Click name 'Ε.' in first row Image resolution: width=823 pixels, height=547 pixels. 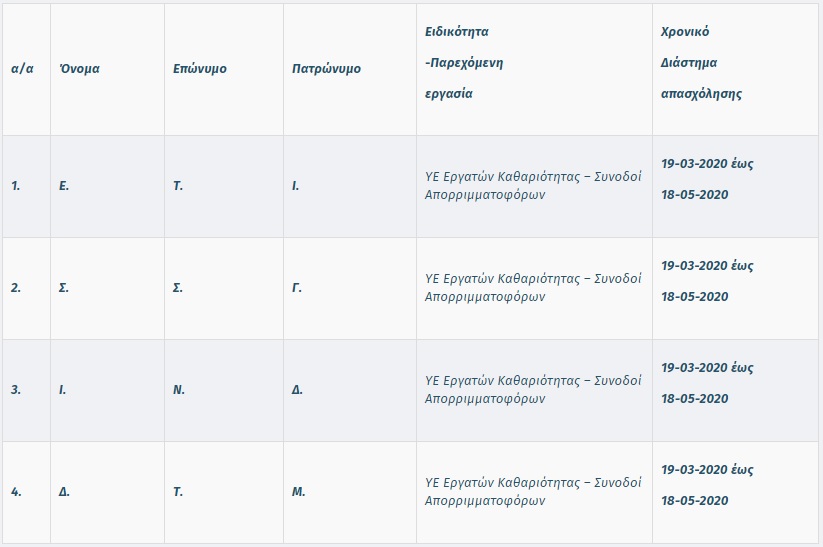(x=64, y=186)
